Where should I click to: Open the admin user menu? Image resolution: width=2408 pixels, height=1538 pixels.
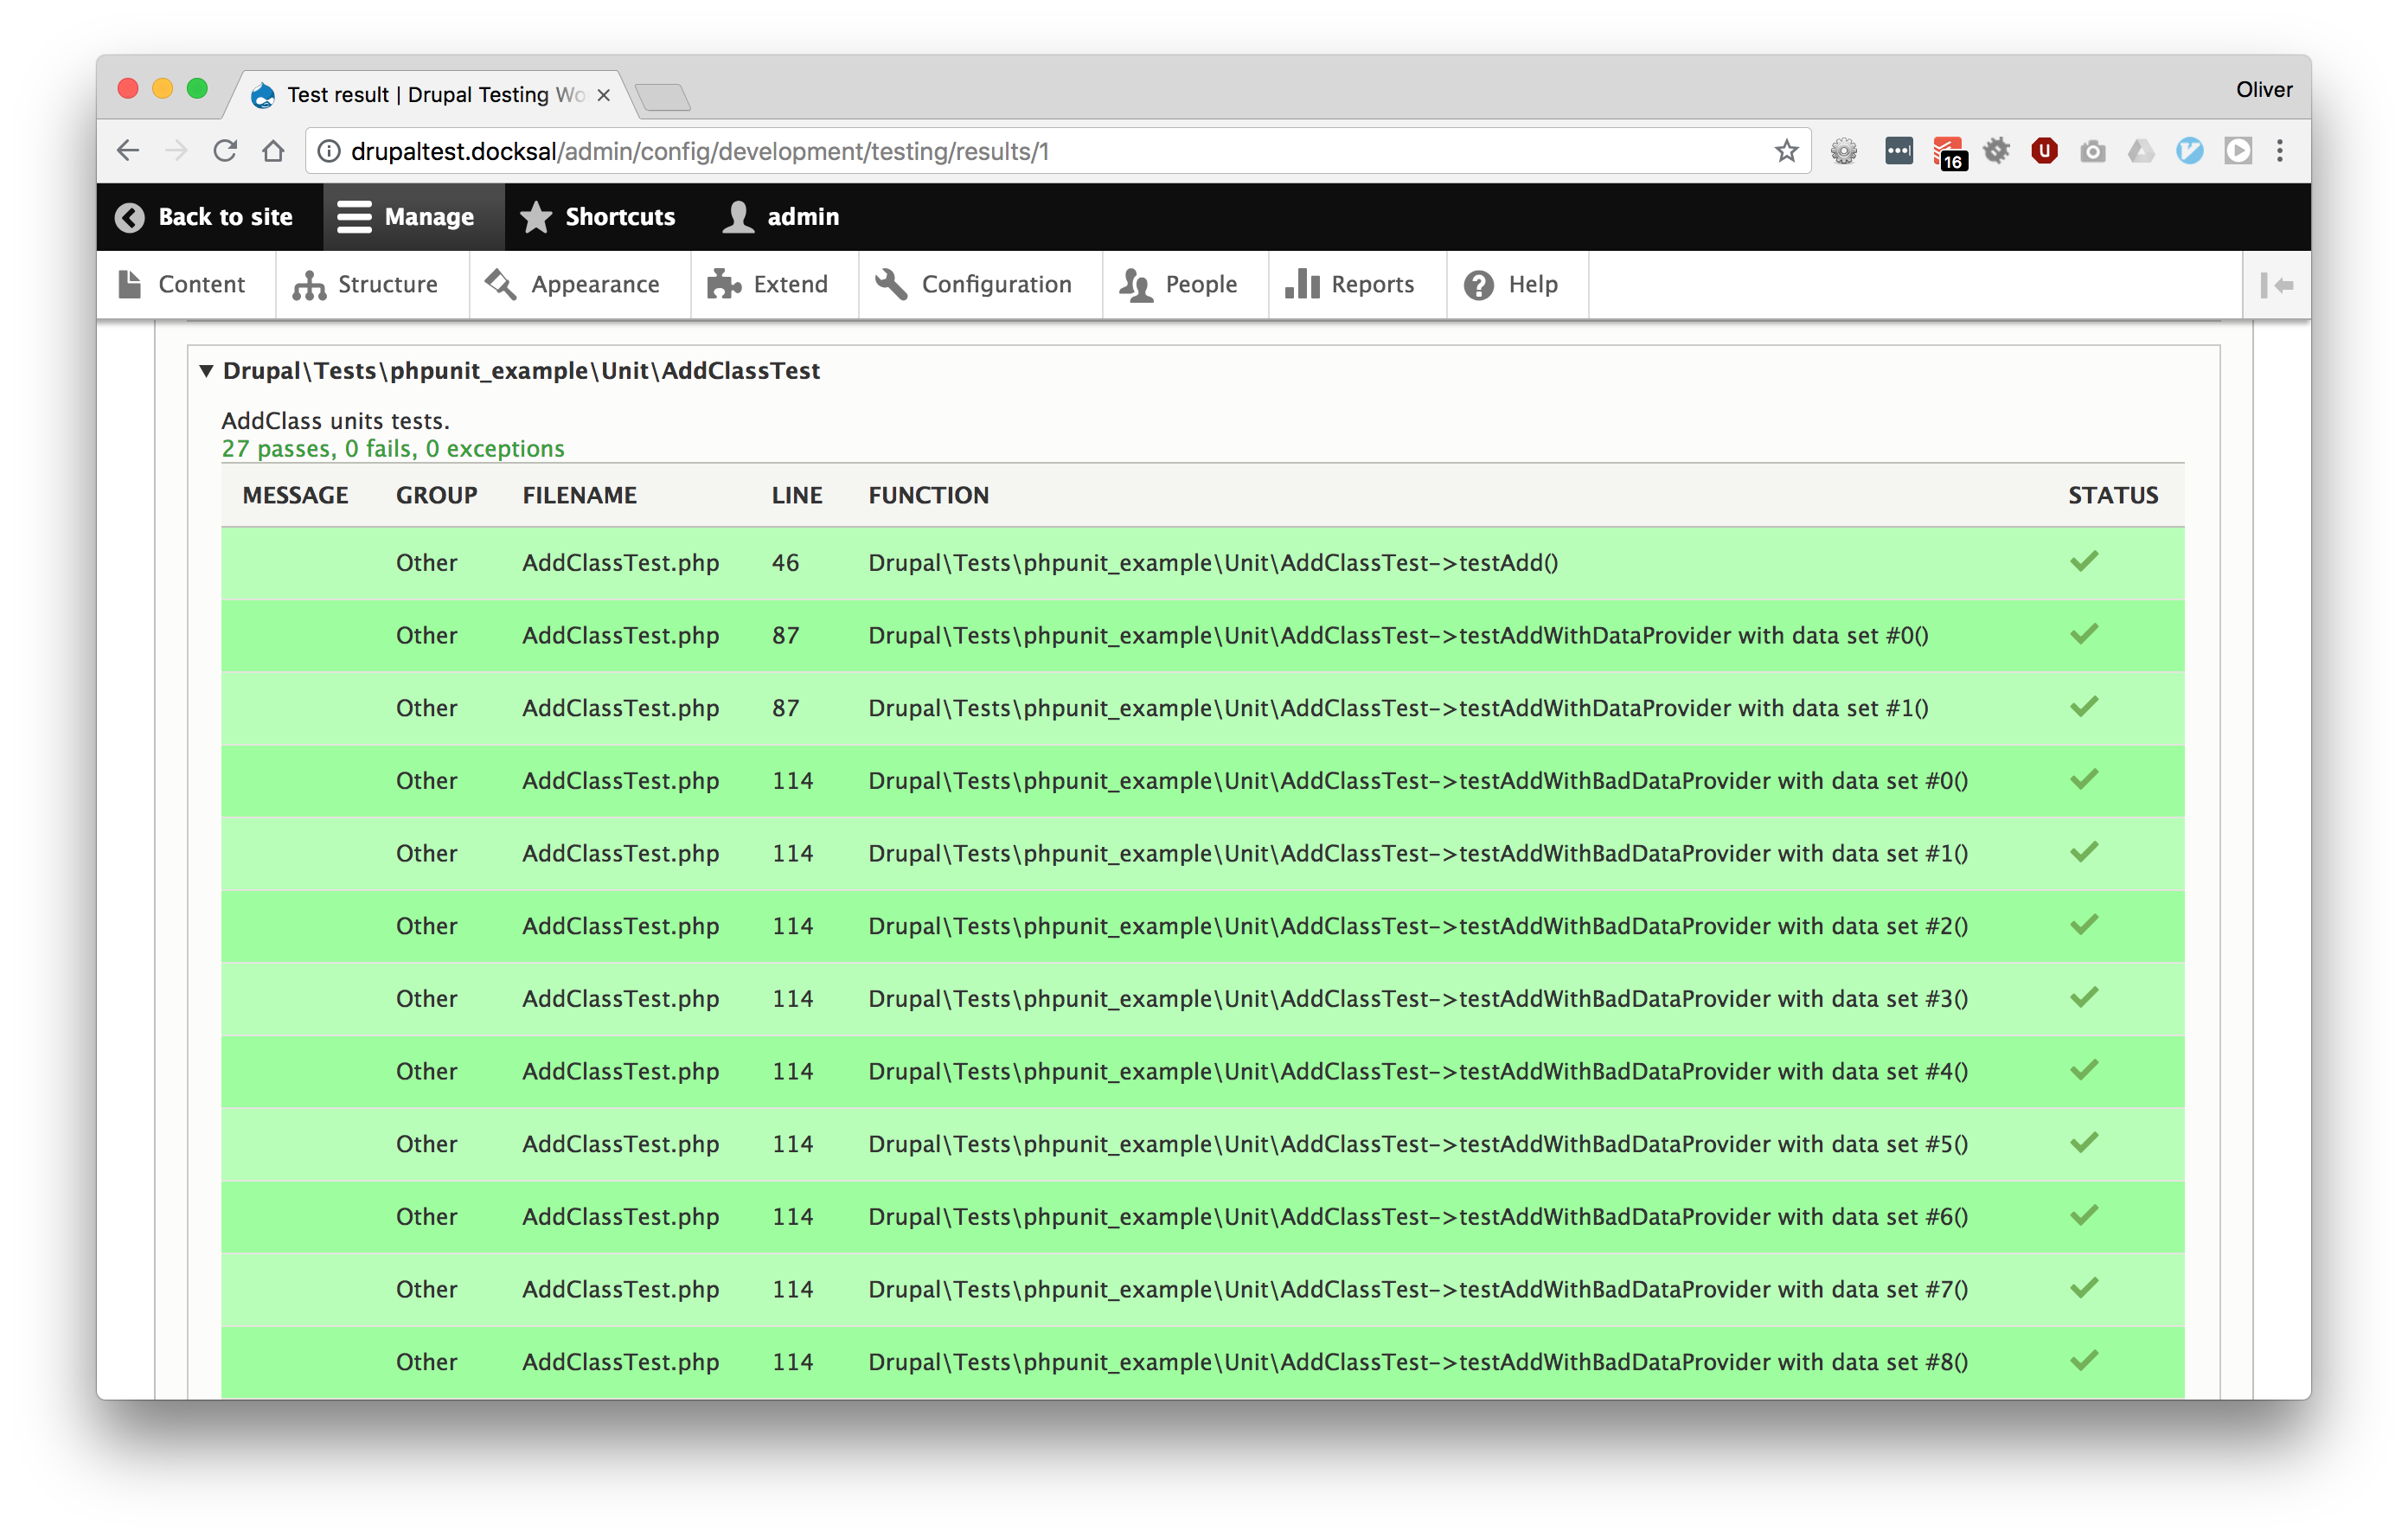point(781,217)
